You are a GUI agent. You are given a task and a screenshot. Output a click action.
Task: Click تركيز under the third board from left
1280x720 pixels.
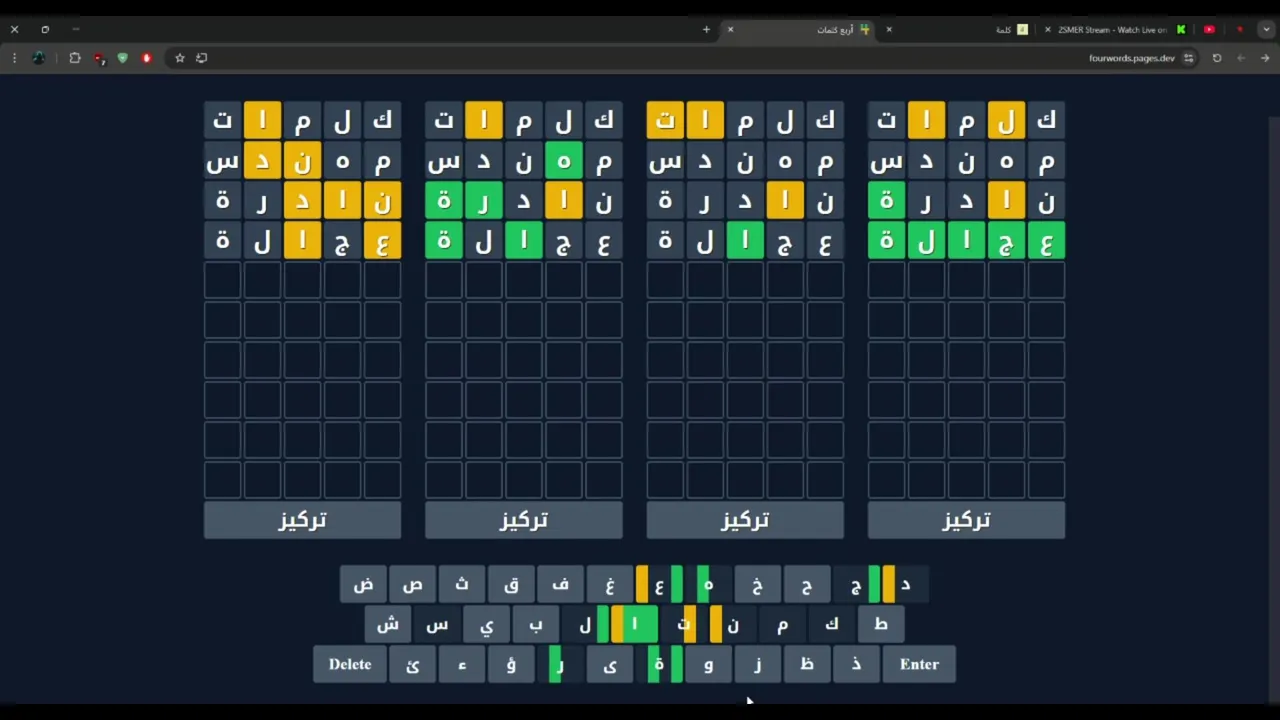(x=745, y=520)
